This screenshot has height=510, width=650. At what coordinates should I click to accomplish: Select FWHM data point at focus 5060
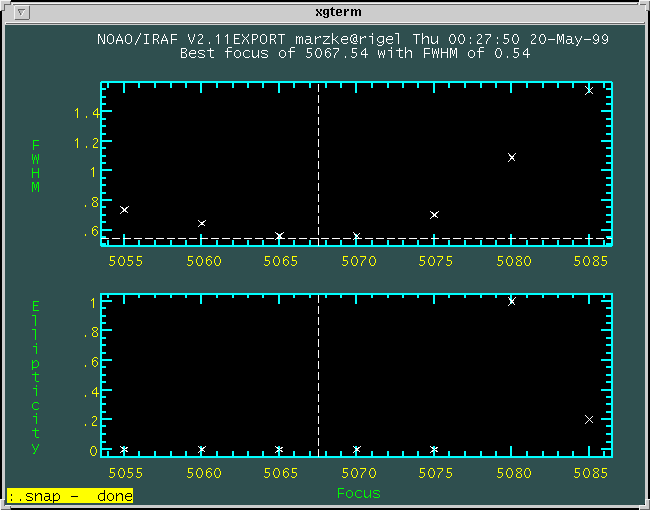pos(202,223)
